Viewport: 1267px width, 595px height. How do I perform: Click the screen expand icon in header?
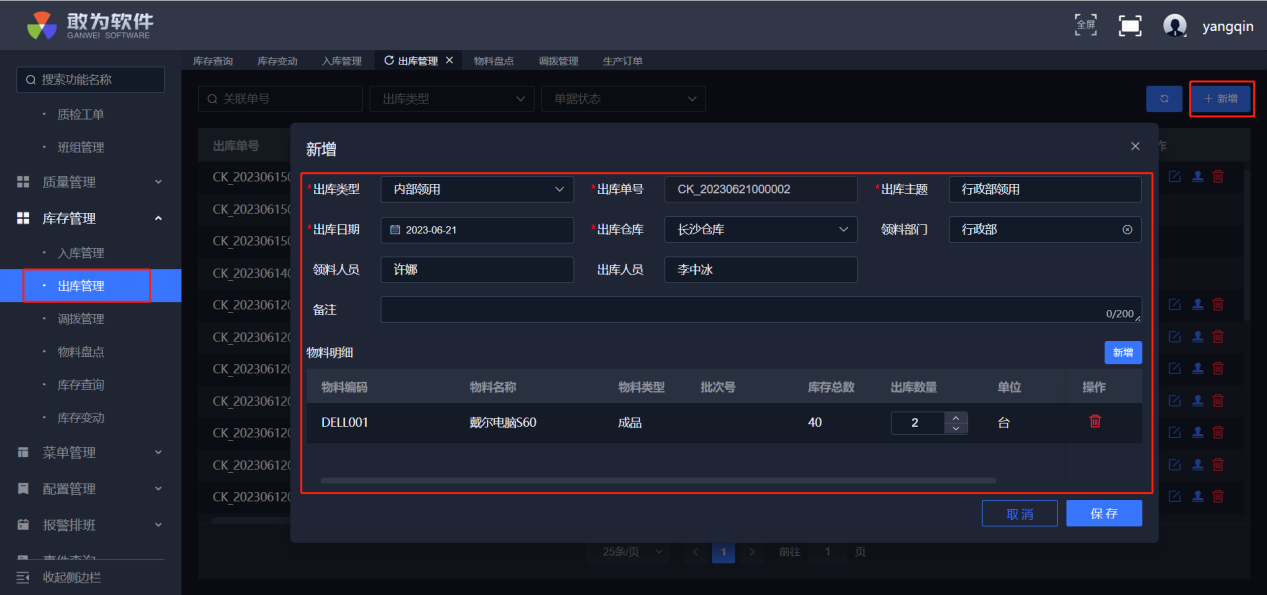tap(1130, 26)
